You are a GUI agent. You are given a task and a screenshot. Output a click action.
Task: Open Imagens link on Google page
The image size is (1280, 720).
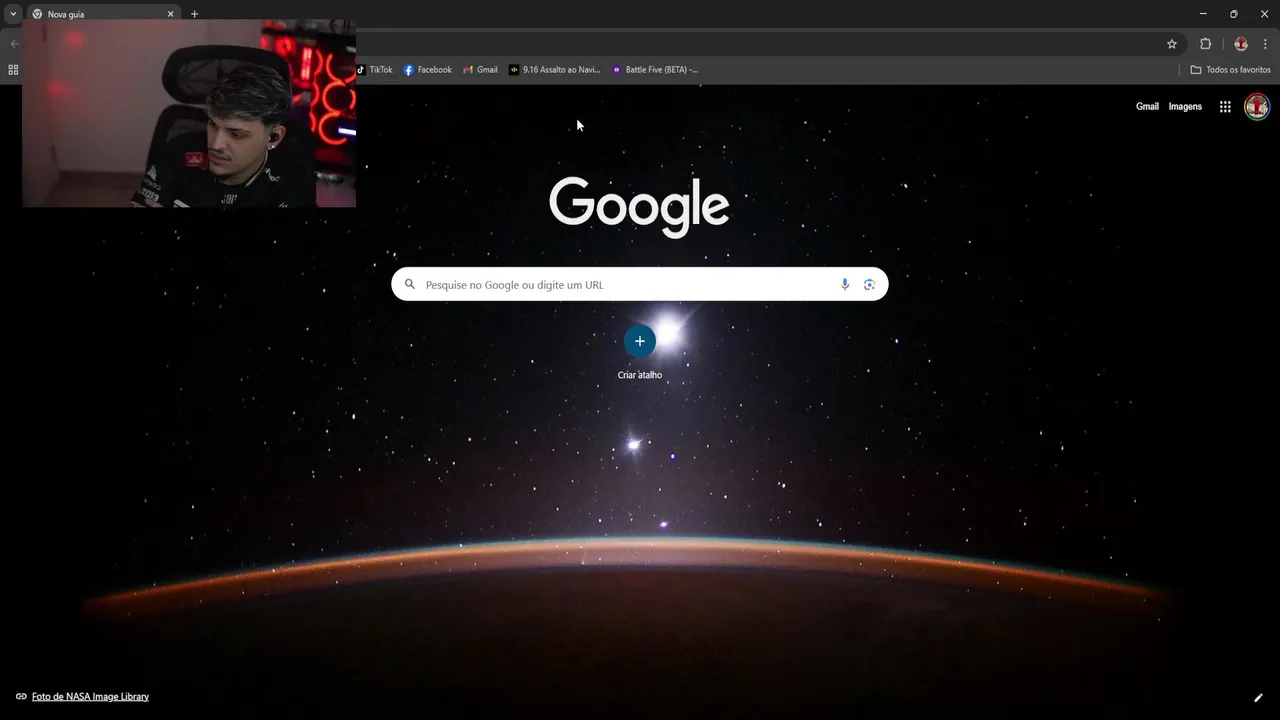point(1185,107)
